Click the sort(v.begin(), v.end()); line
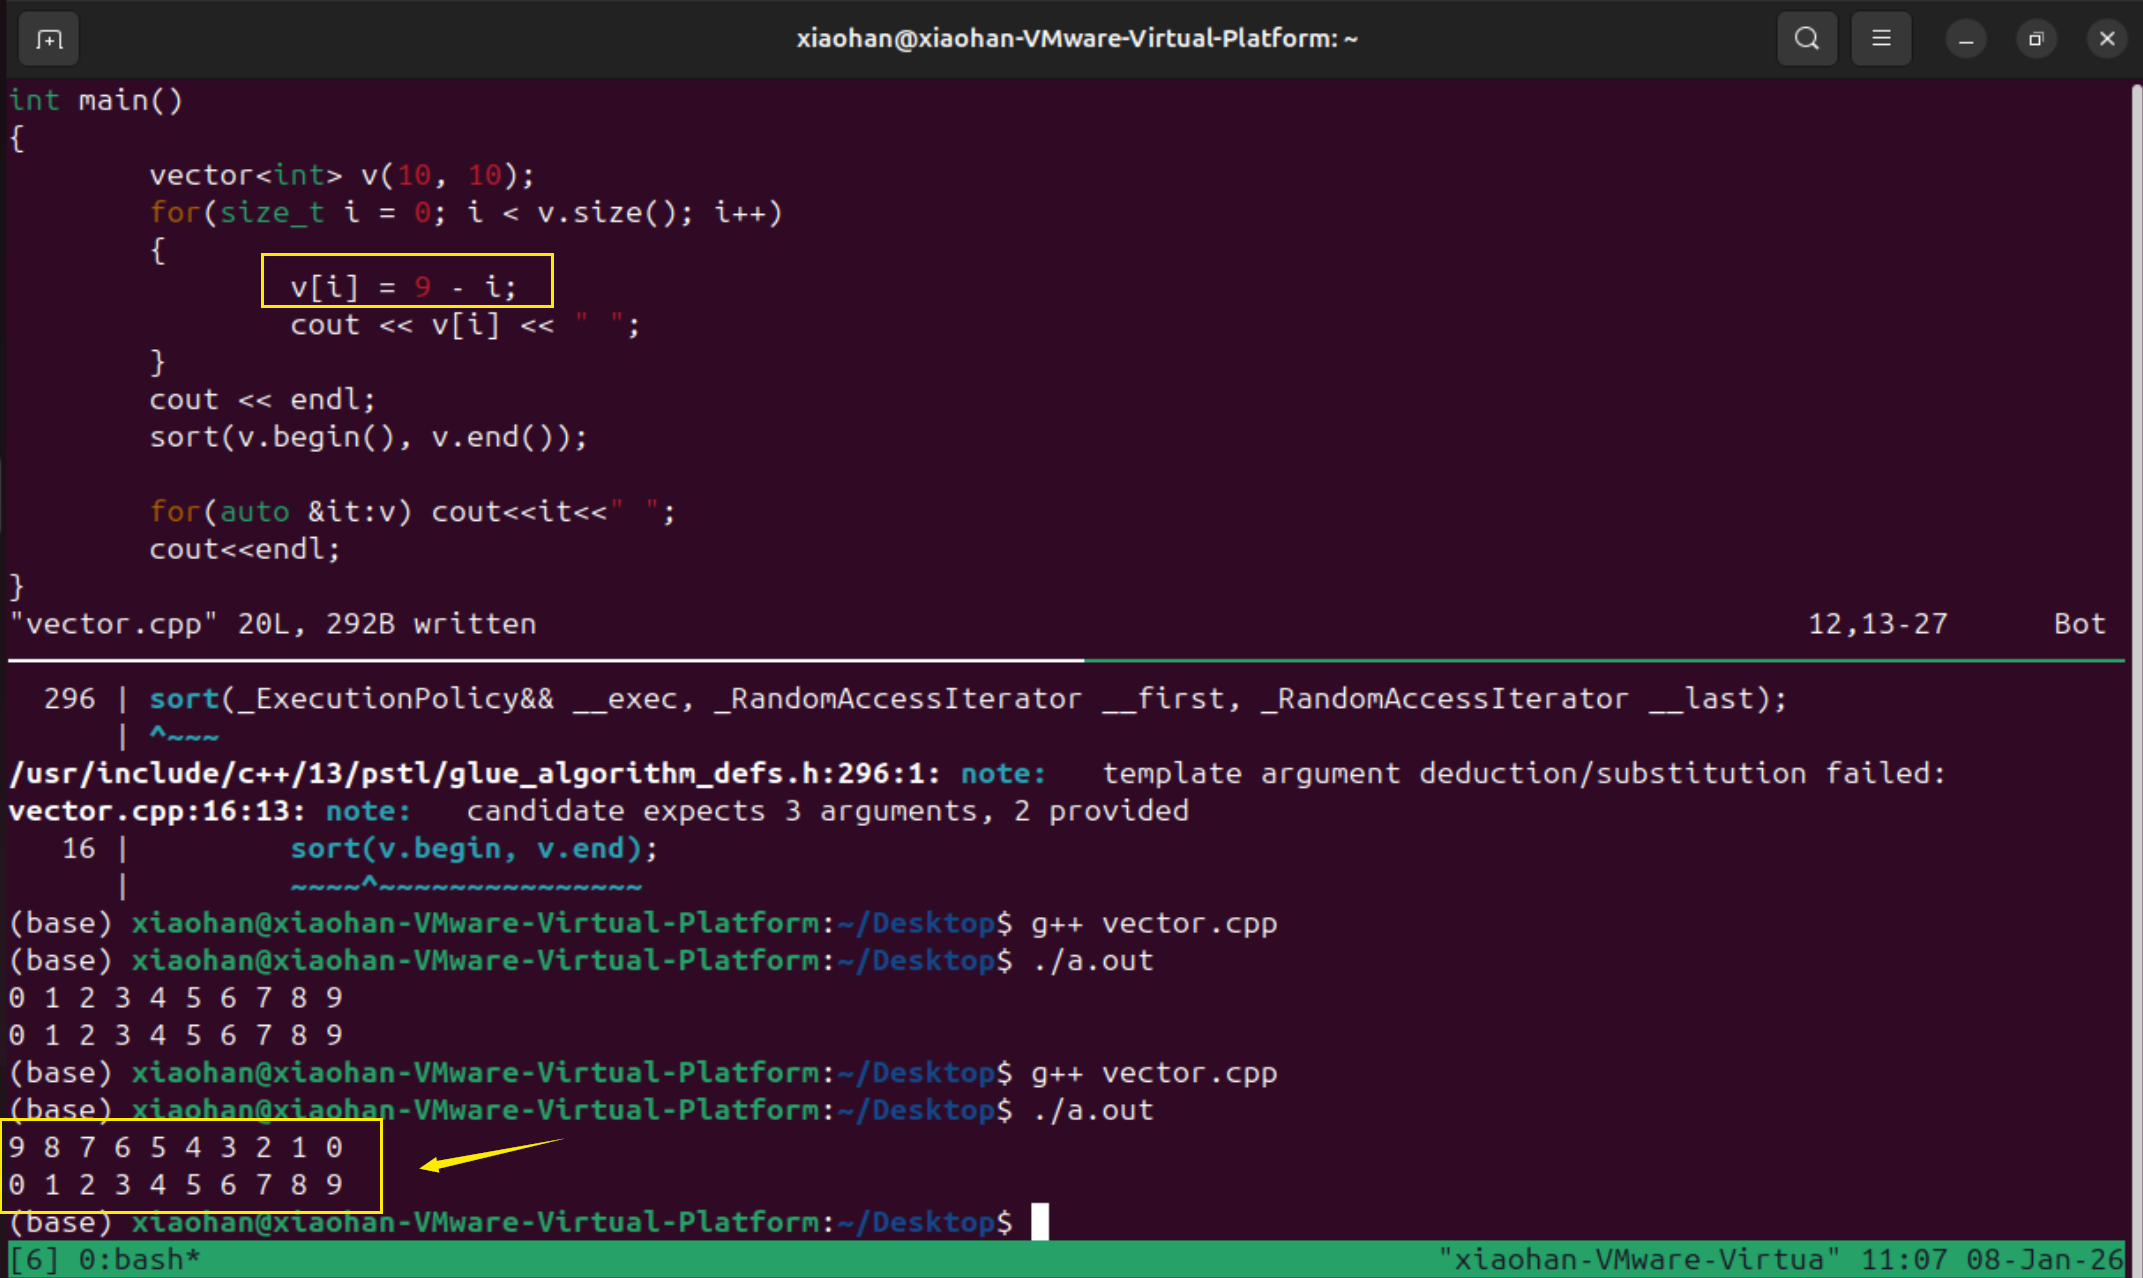This screenshot has width=2143, height=1278. tap(368, 437)
